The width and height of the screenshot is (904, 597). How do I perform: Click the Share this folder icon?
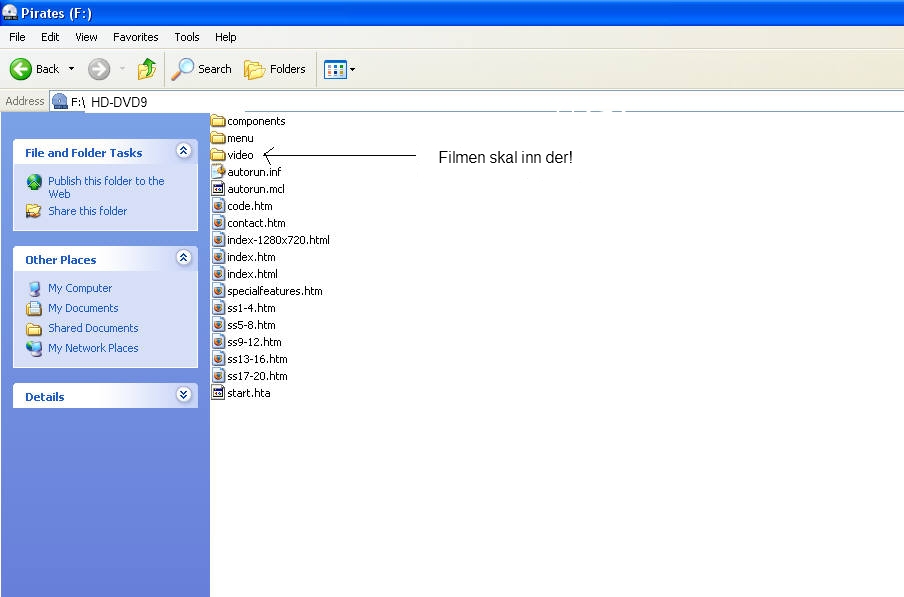click(x=33, y=211)
